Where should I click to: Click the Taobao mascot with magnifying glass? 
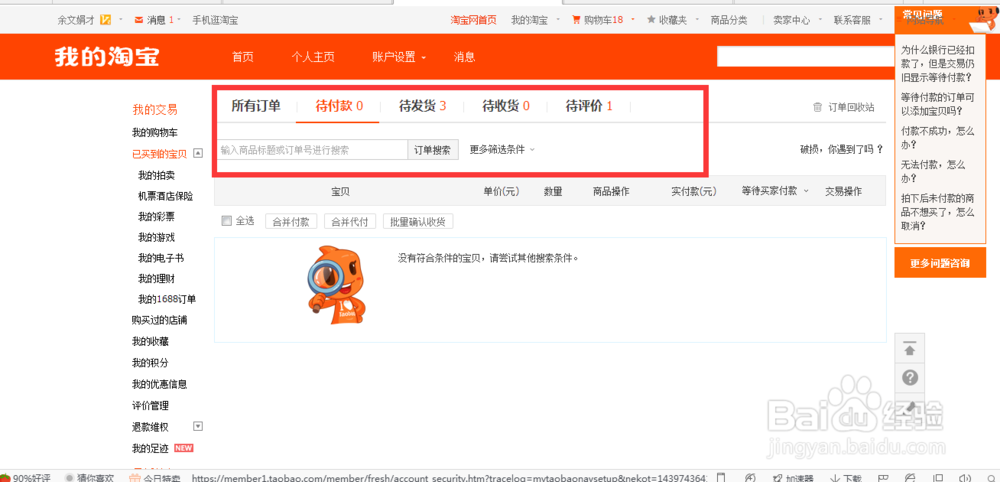337,284
